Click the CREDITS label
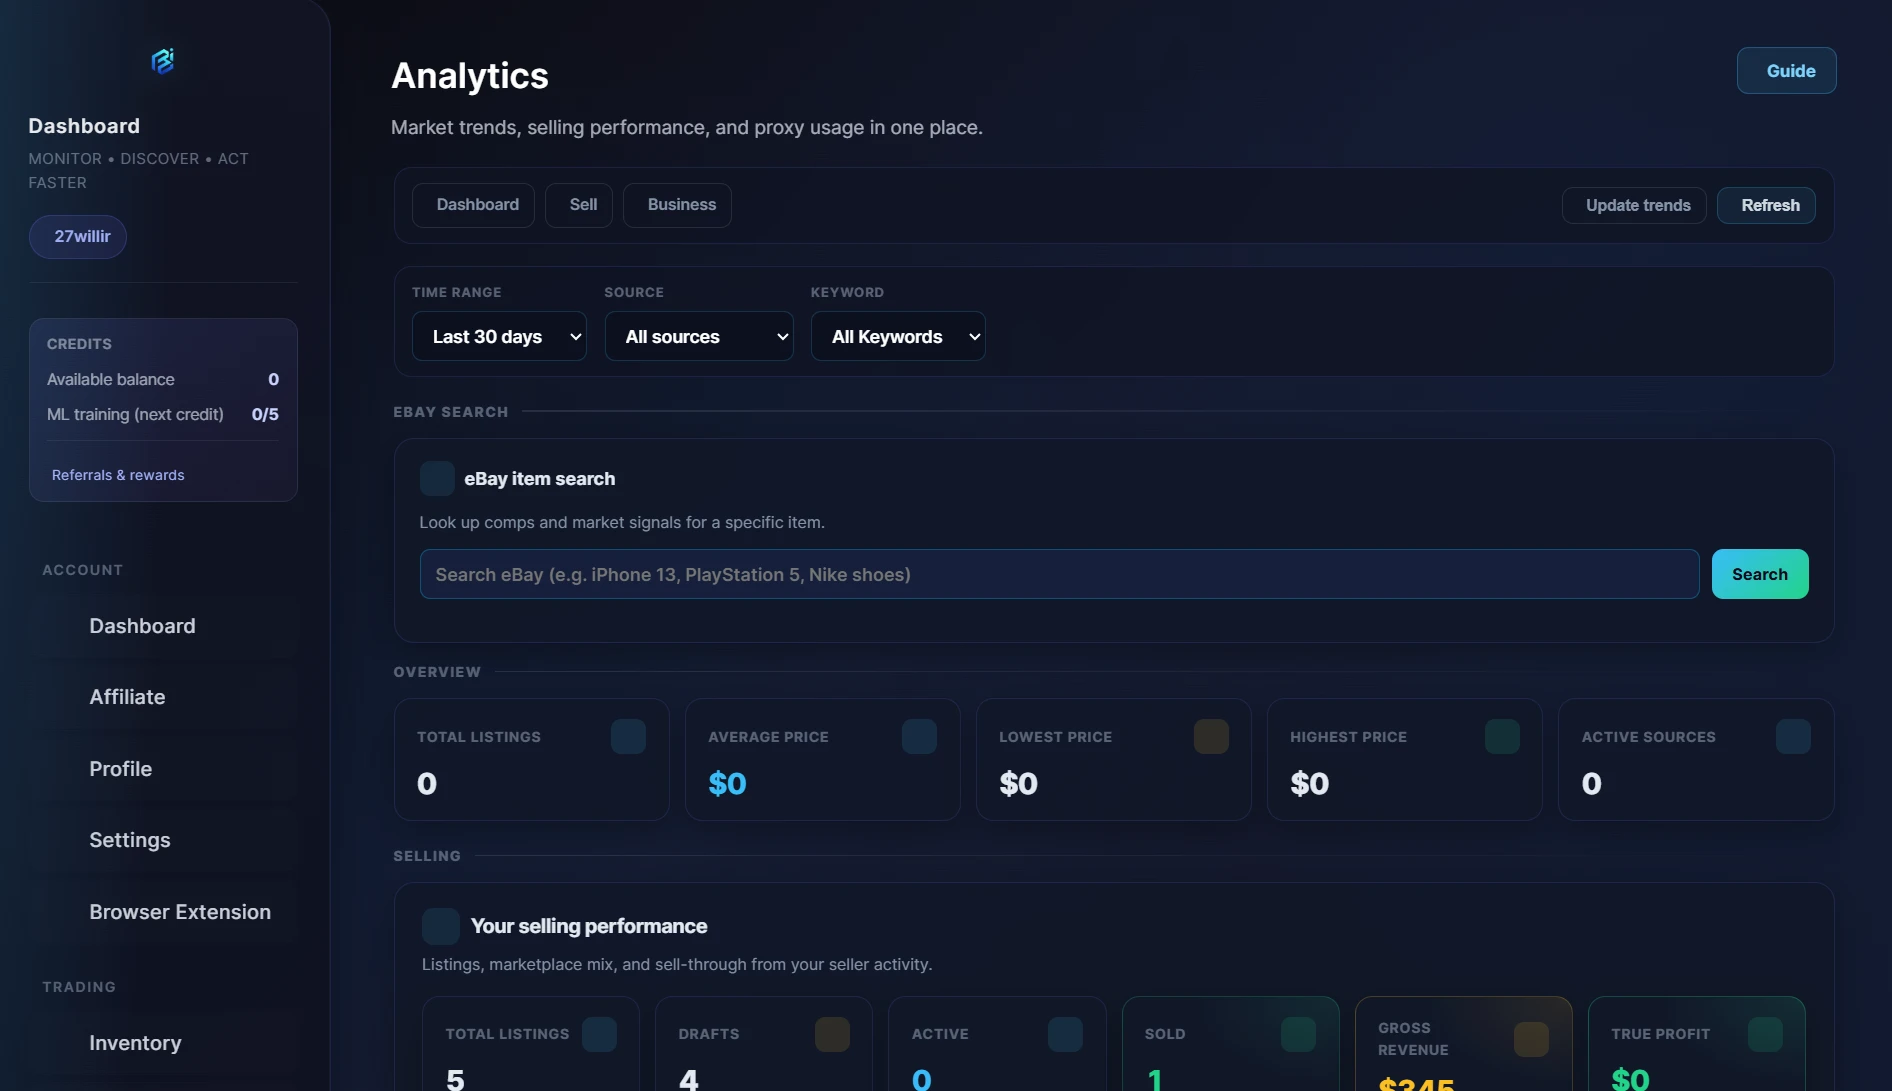The width and height of the screenshot is (1892, 1091). [x=79, y=344]
